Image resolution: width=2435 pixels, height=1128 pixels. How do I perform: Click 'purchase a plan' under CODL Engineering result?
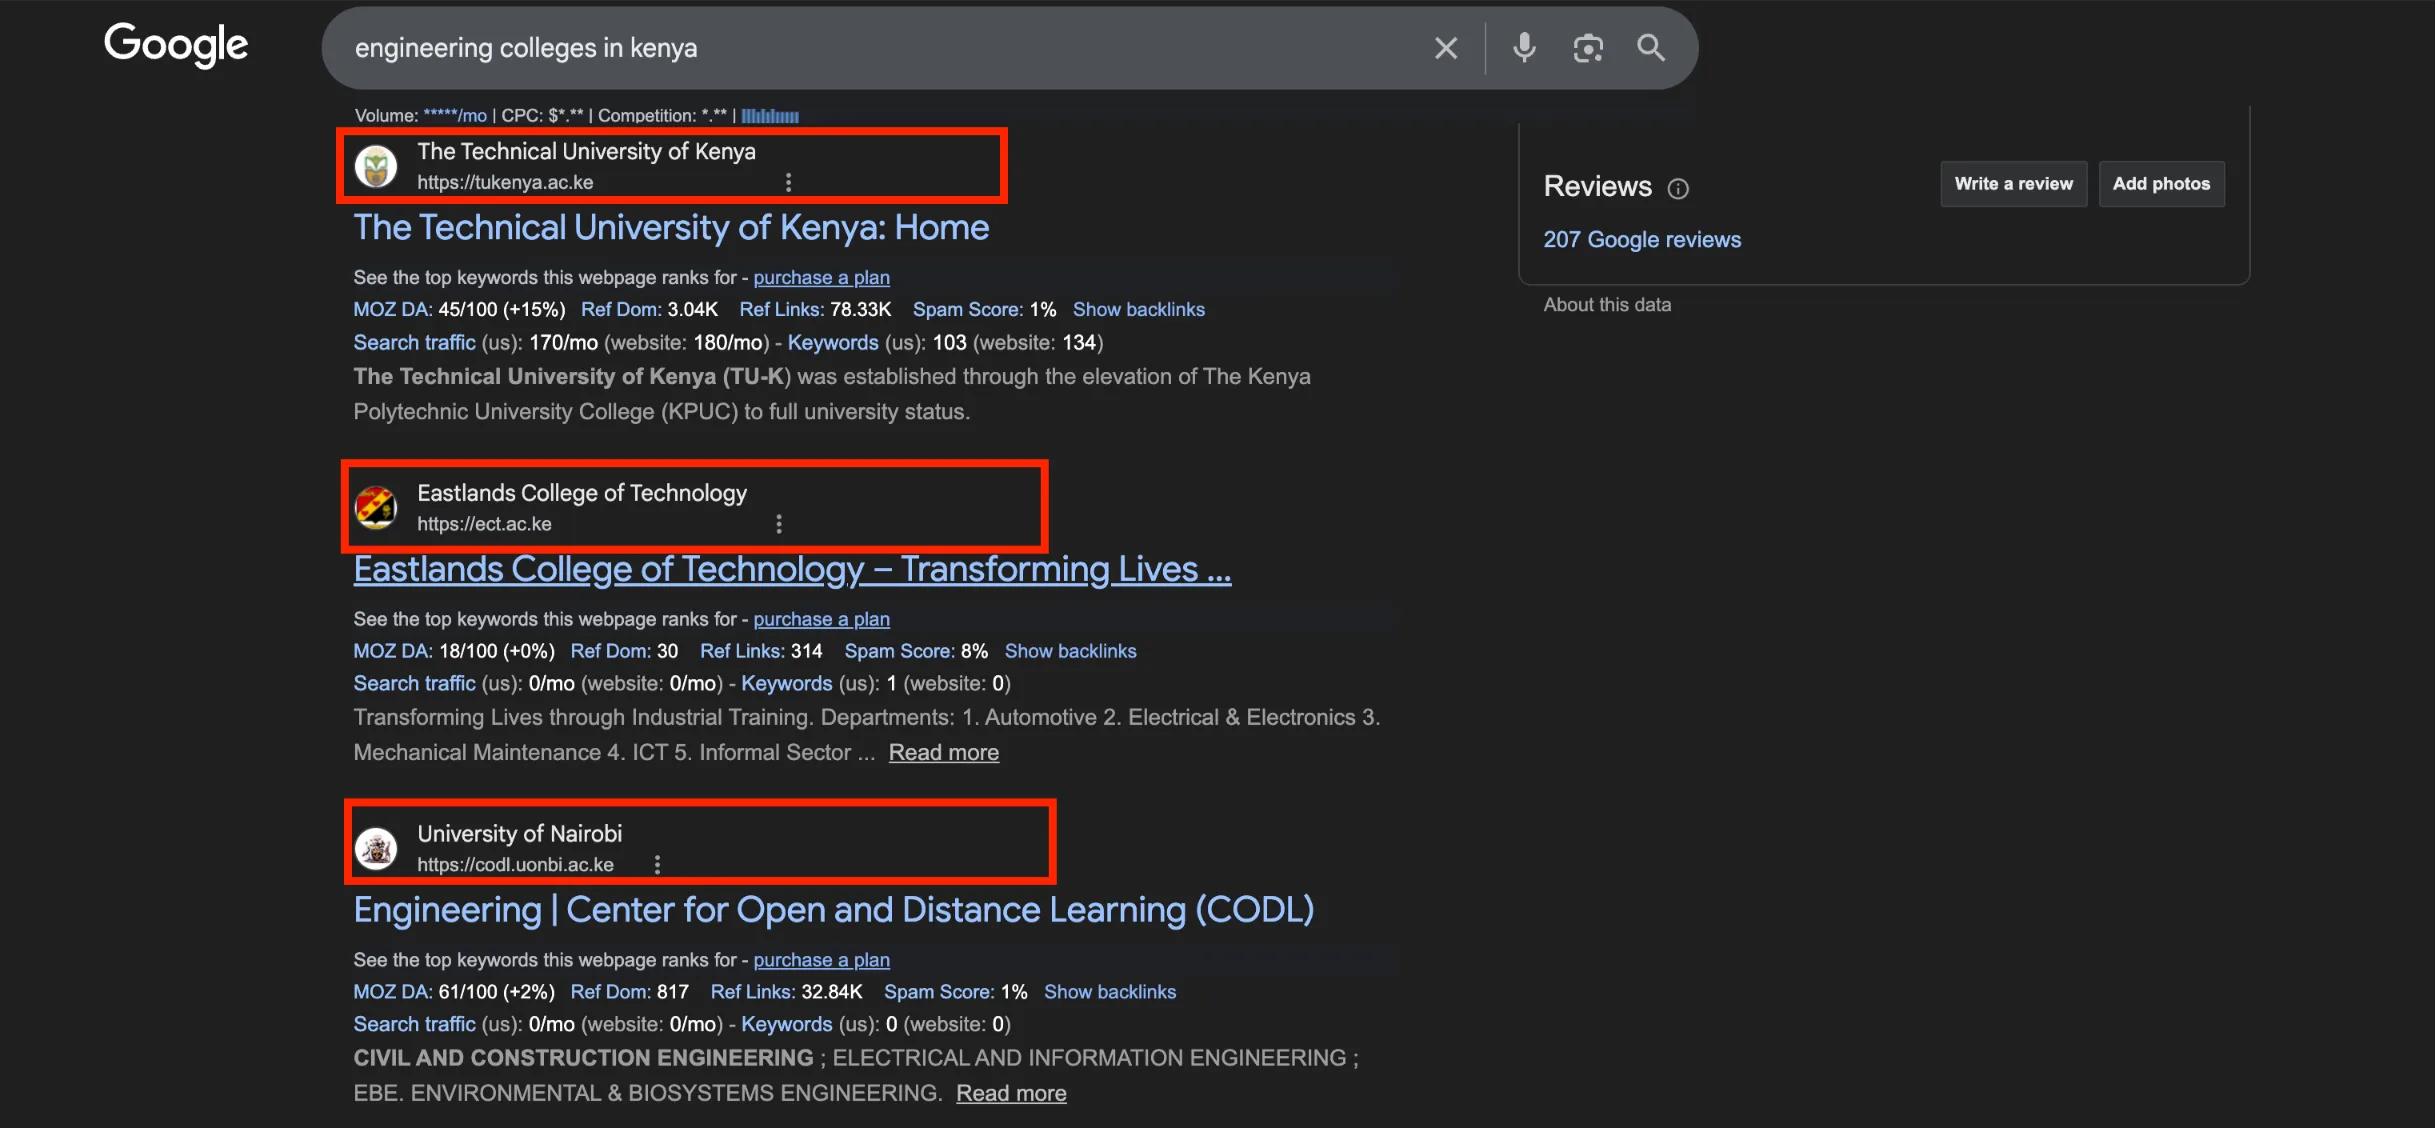(x=821, y=960)
